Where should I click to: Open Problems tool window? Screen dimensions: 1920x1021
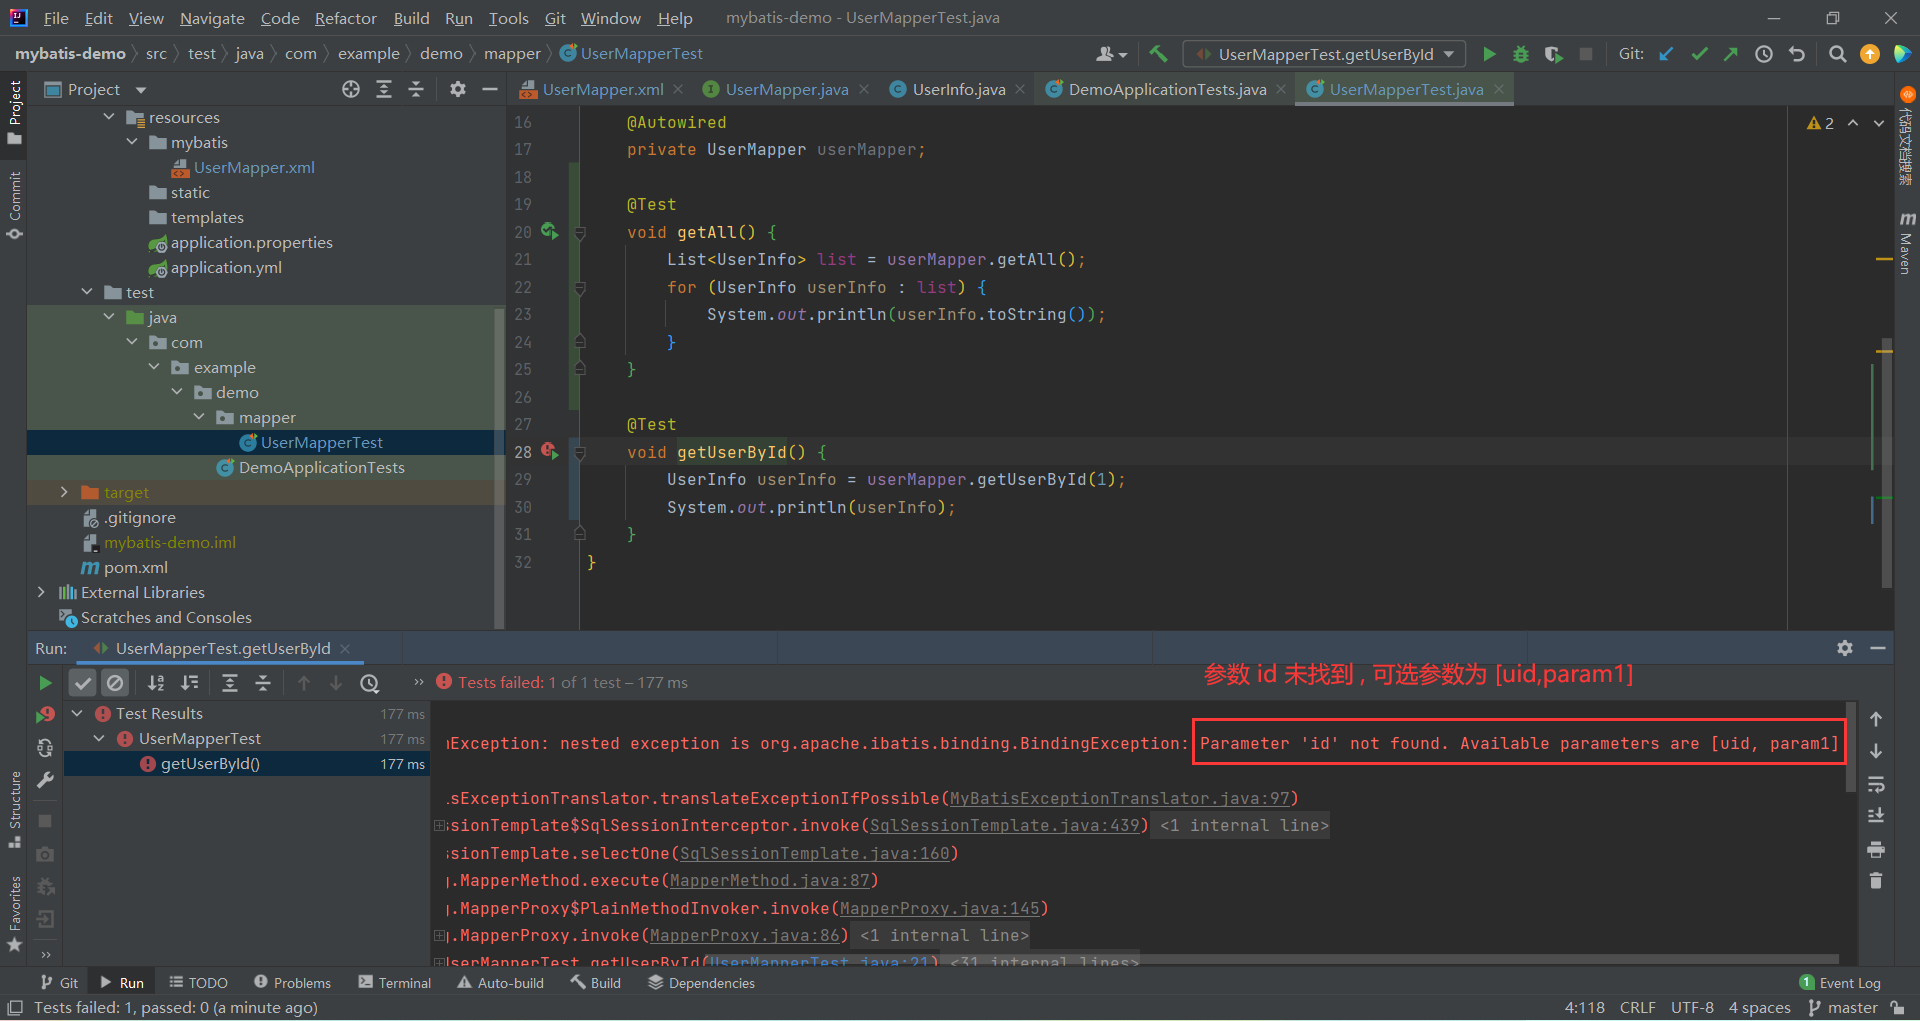click(292, 983)
